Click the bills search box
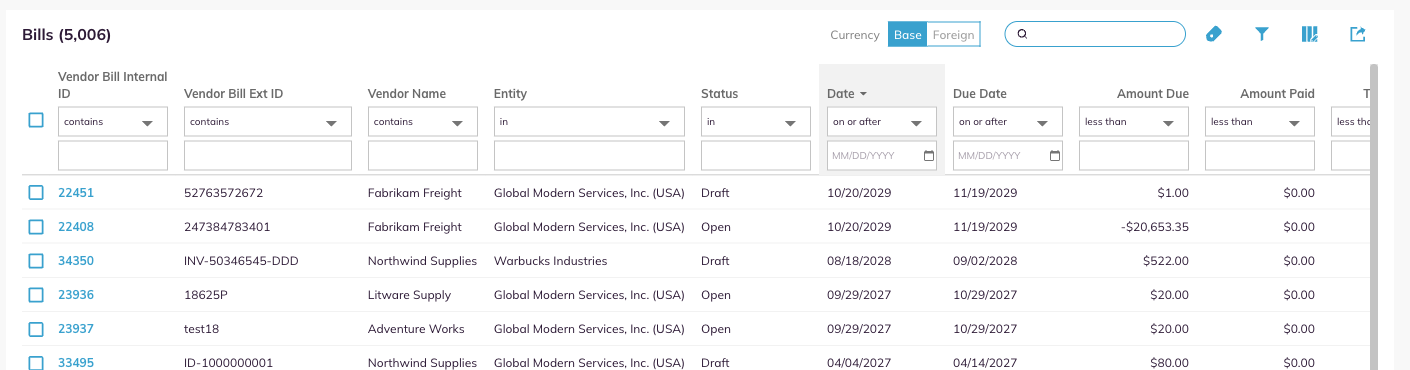 [x=1095, y=34]
